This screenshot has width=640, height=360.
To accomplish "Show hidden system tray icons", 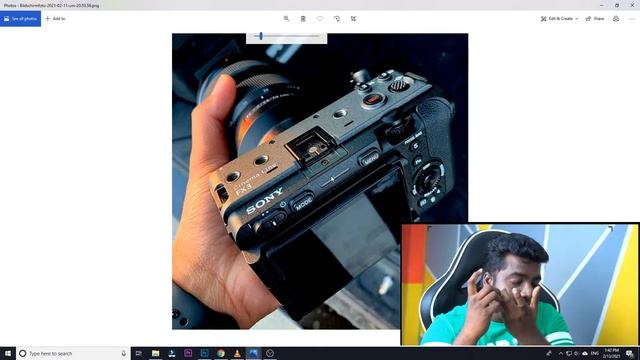I will [x=560, y=353].
